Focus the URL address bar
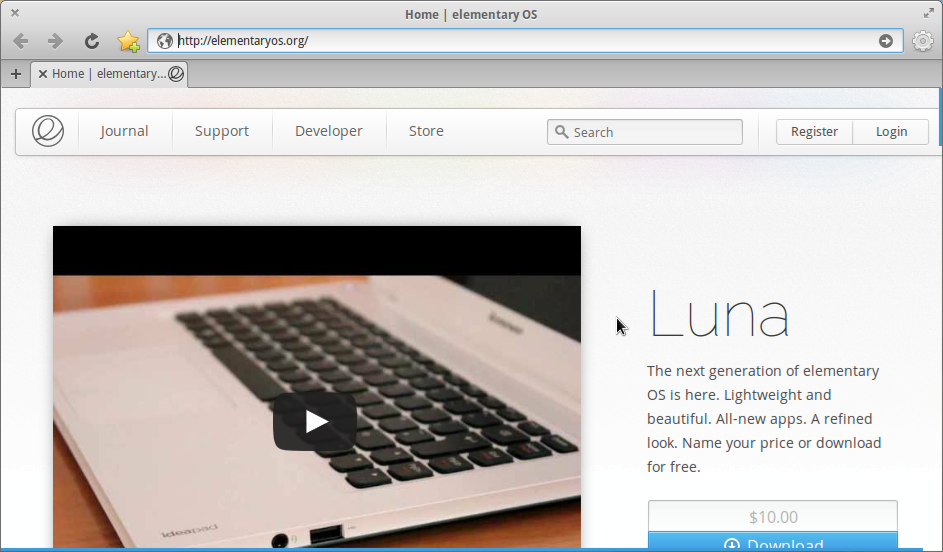943x552 pixels. (x=525, y=41)
